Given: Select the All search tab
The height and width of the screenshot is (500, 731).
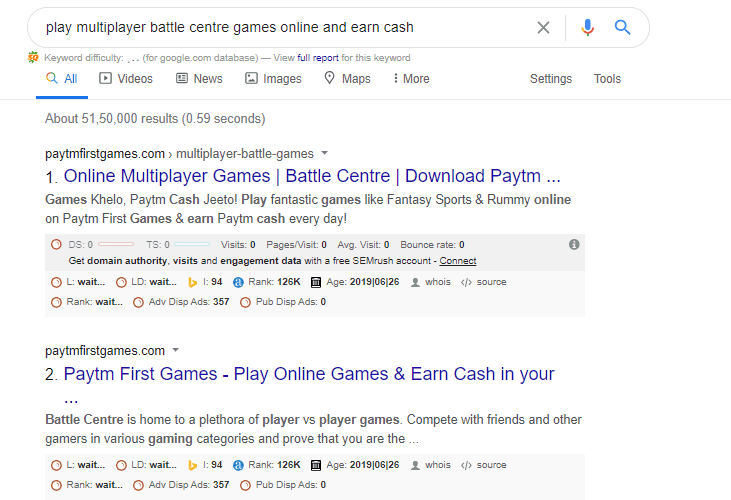Looking at the screenshot, I should tap(62, 79).
